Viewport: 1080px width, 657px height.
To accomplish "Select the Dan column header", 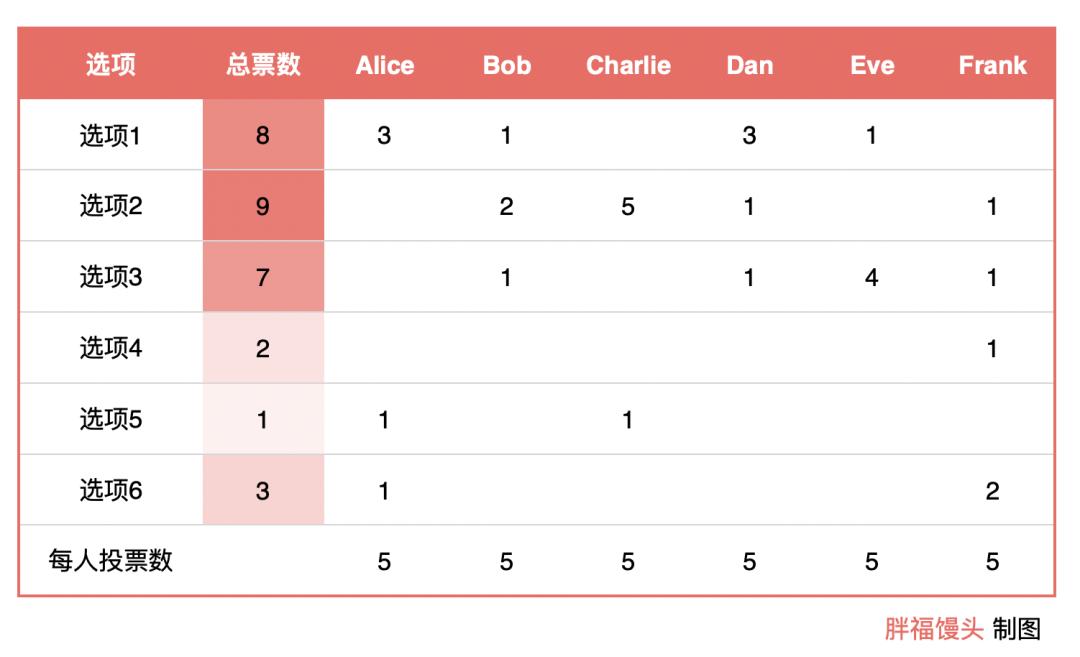I will 750,65.
